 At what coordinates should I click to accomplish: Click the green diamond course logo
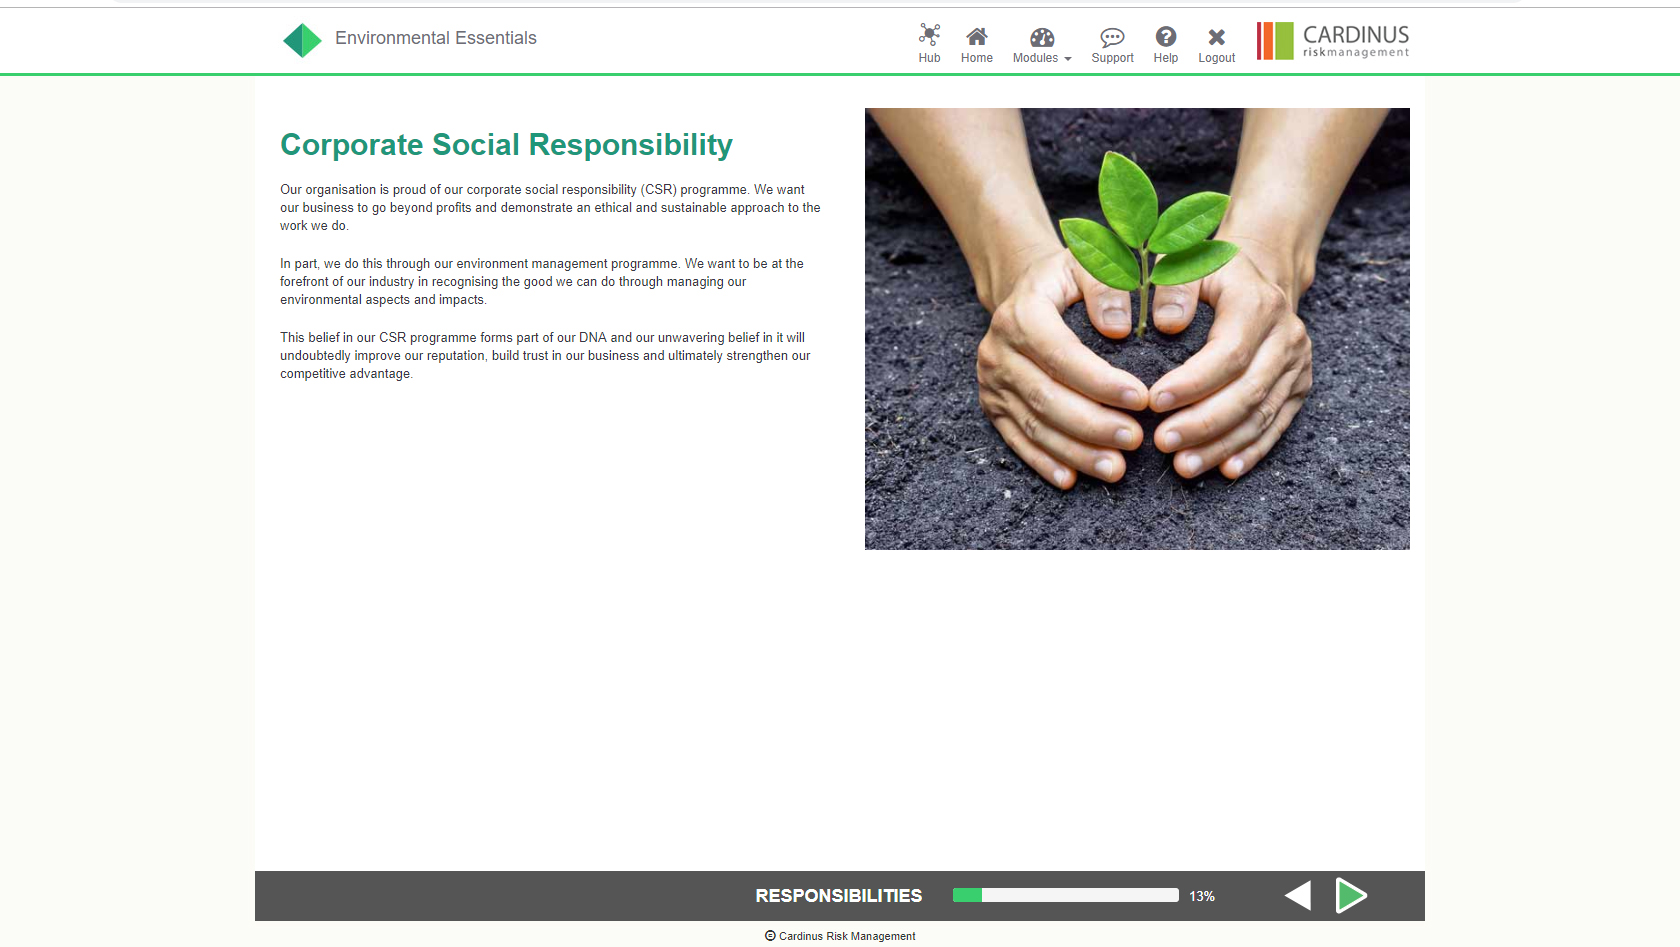click(302, 40)
